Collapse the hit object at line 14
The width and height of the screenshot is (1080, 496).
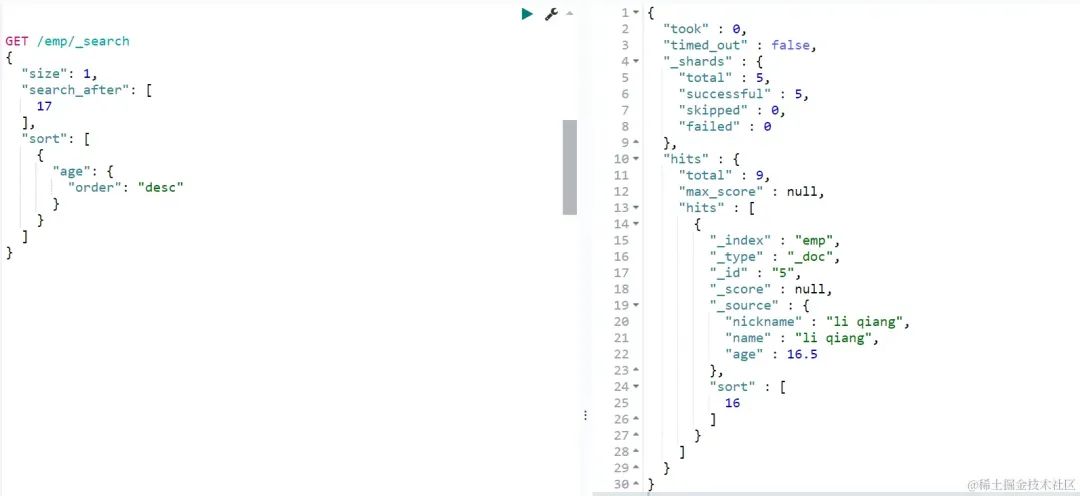coord(636,225)
